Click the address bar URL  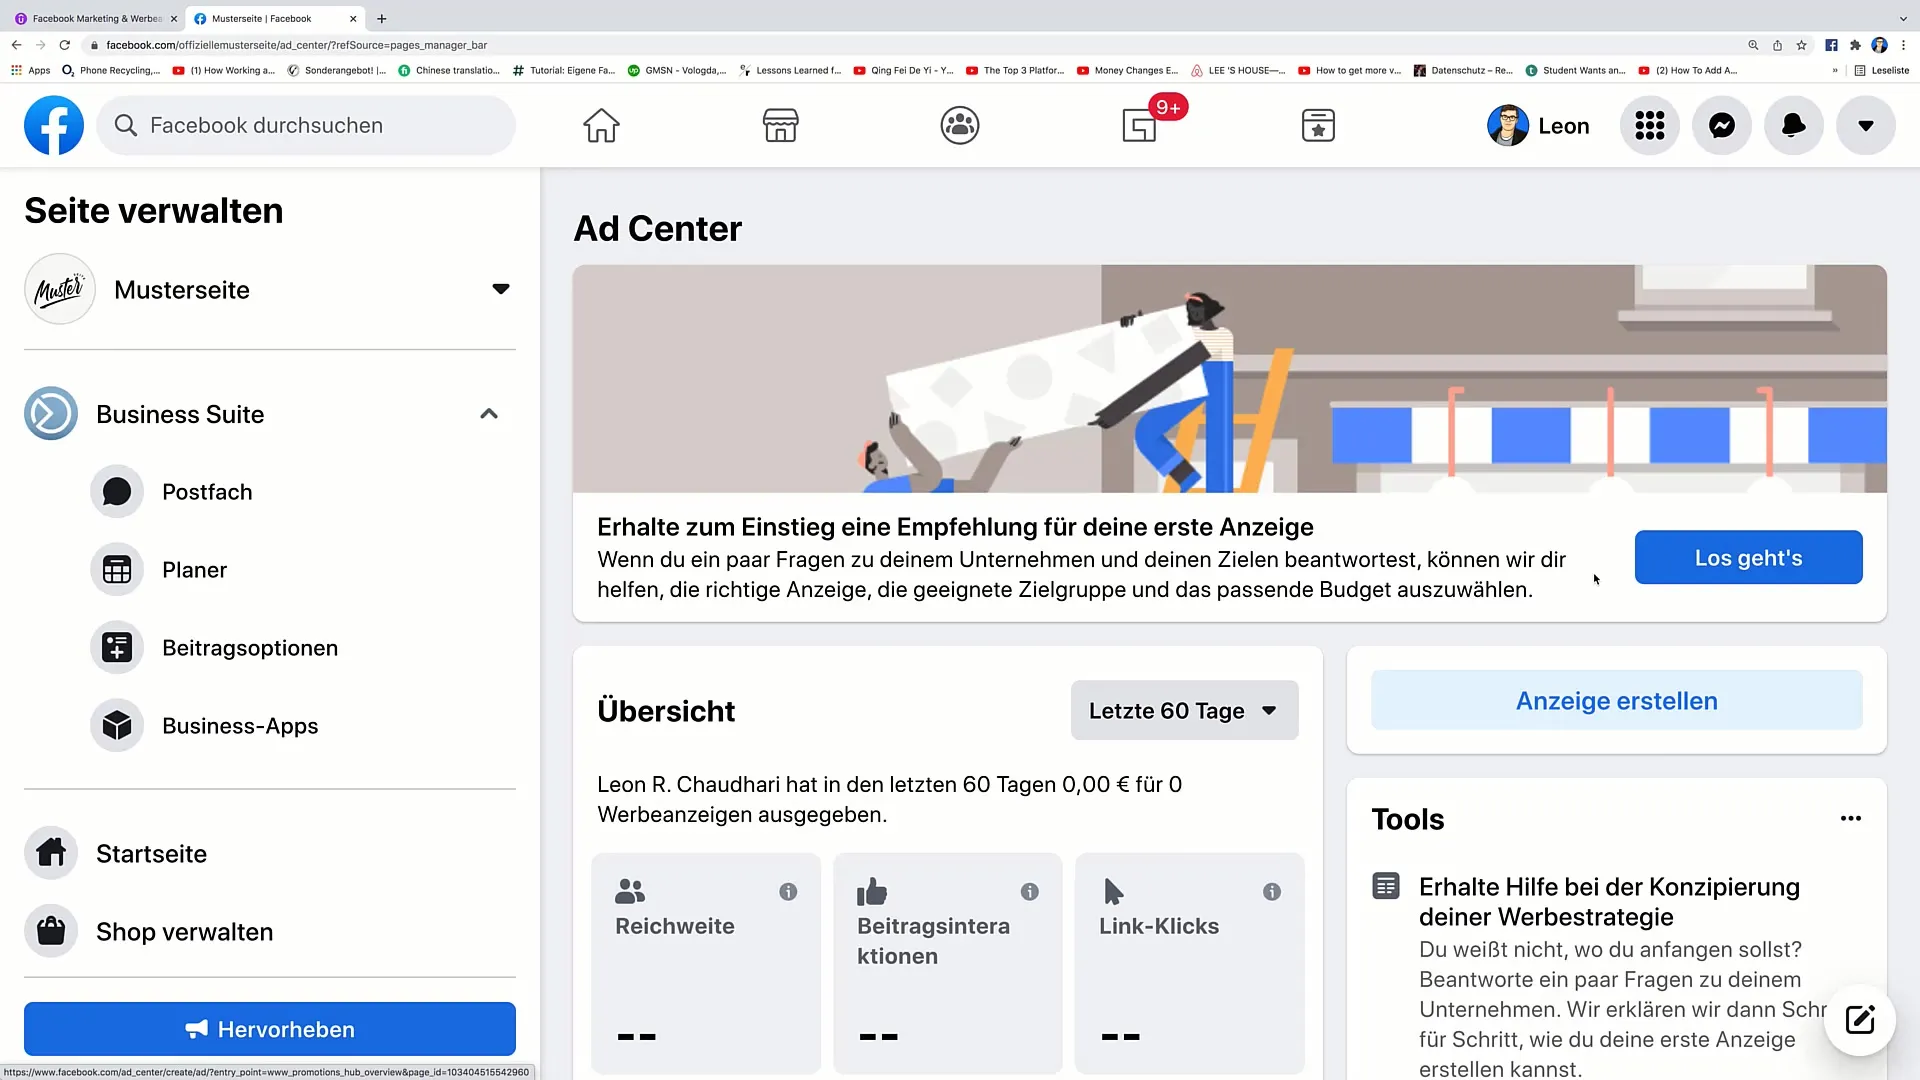tap(297, 45)
